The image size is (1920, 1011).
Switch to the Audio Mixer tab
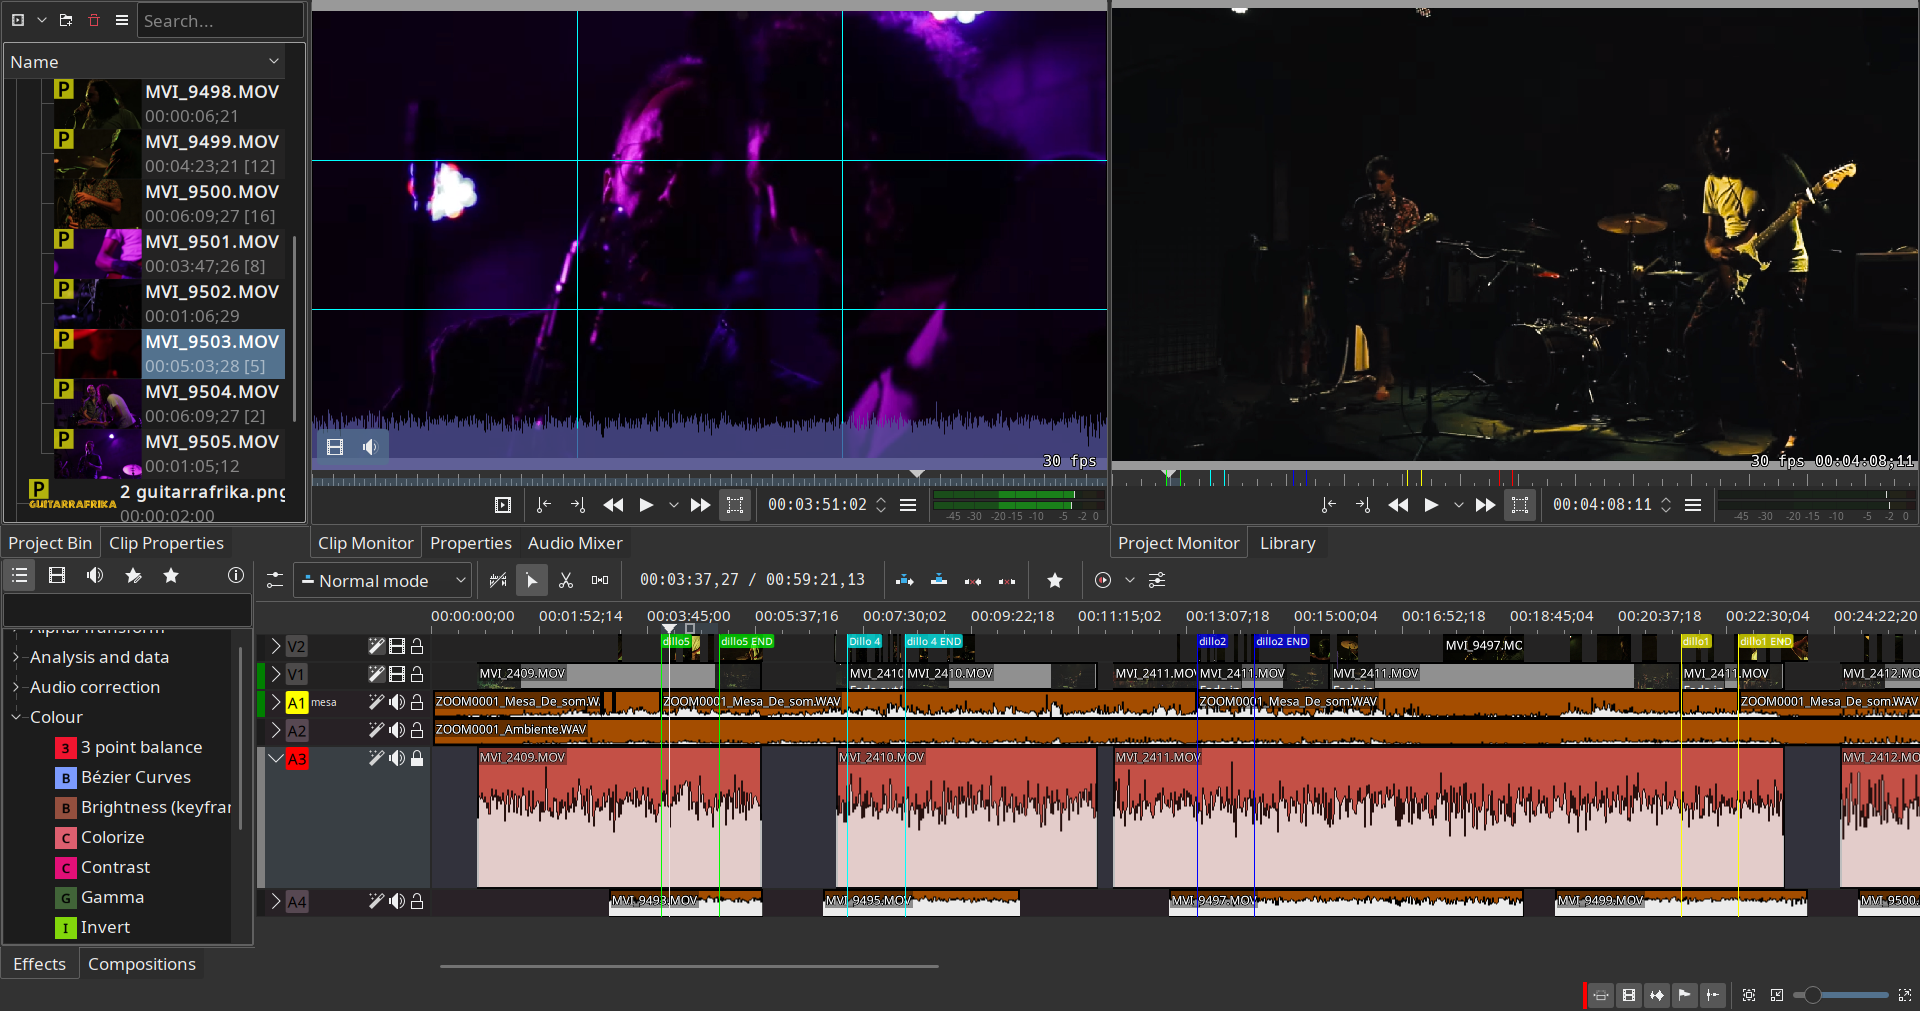point(574,543)
